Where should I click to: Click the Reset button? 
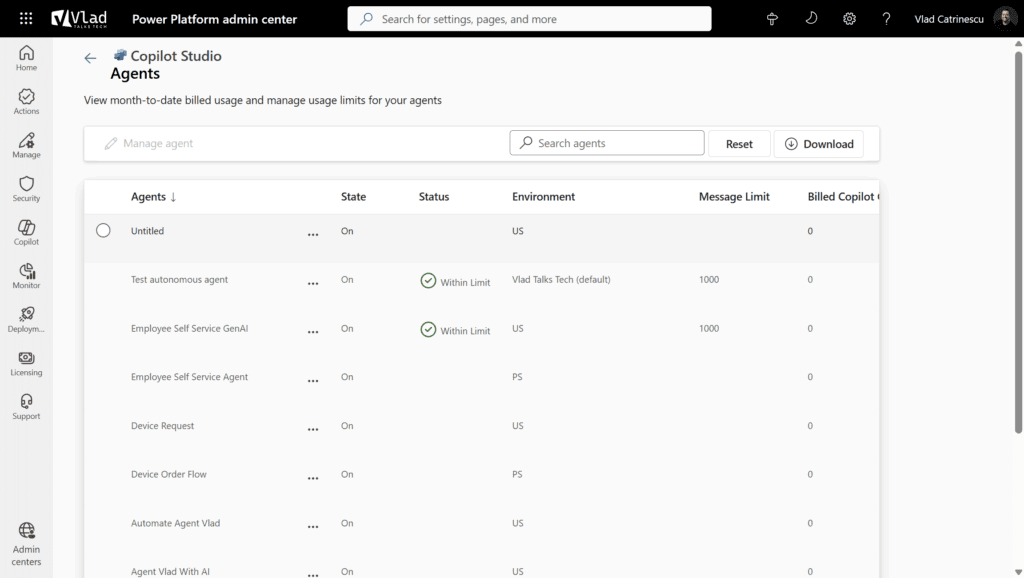[x=739, y=144]
